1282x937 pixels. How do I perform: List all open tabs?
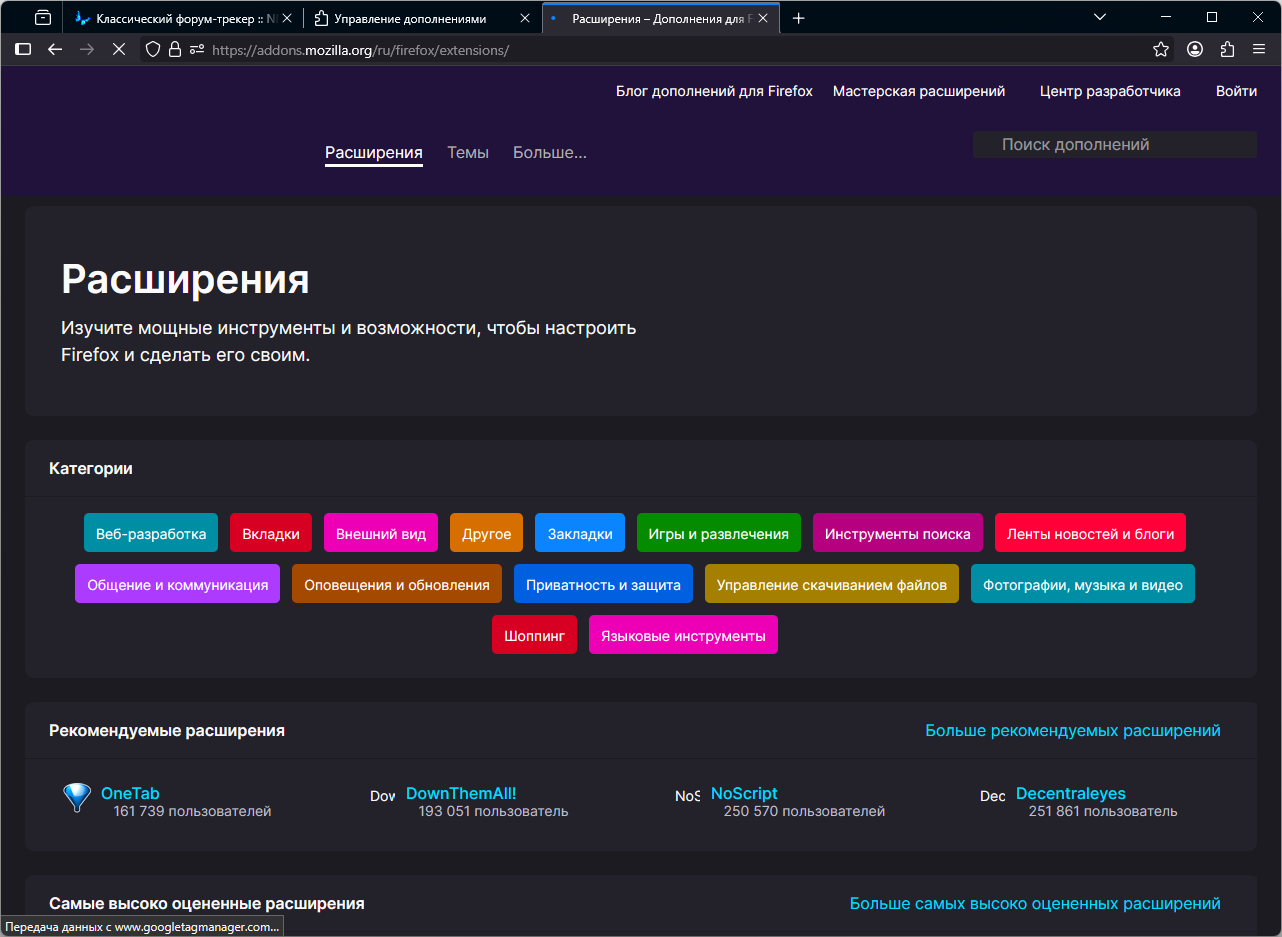(x=1100, y=18)
